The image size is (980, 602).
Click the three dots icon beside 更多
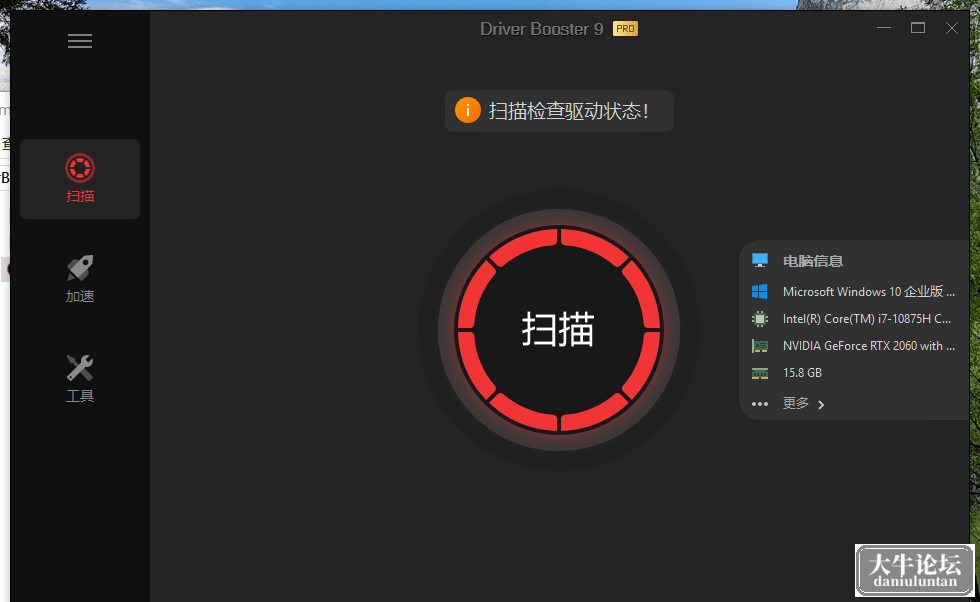point(759,404)
